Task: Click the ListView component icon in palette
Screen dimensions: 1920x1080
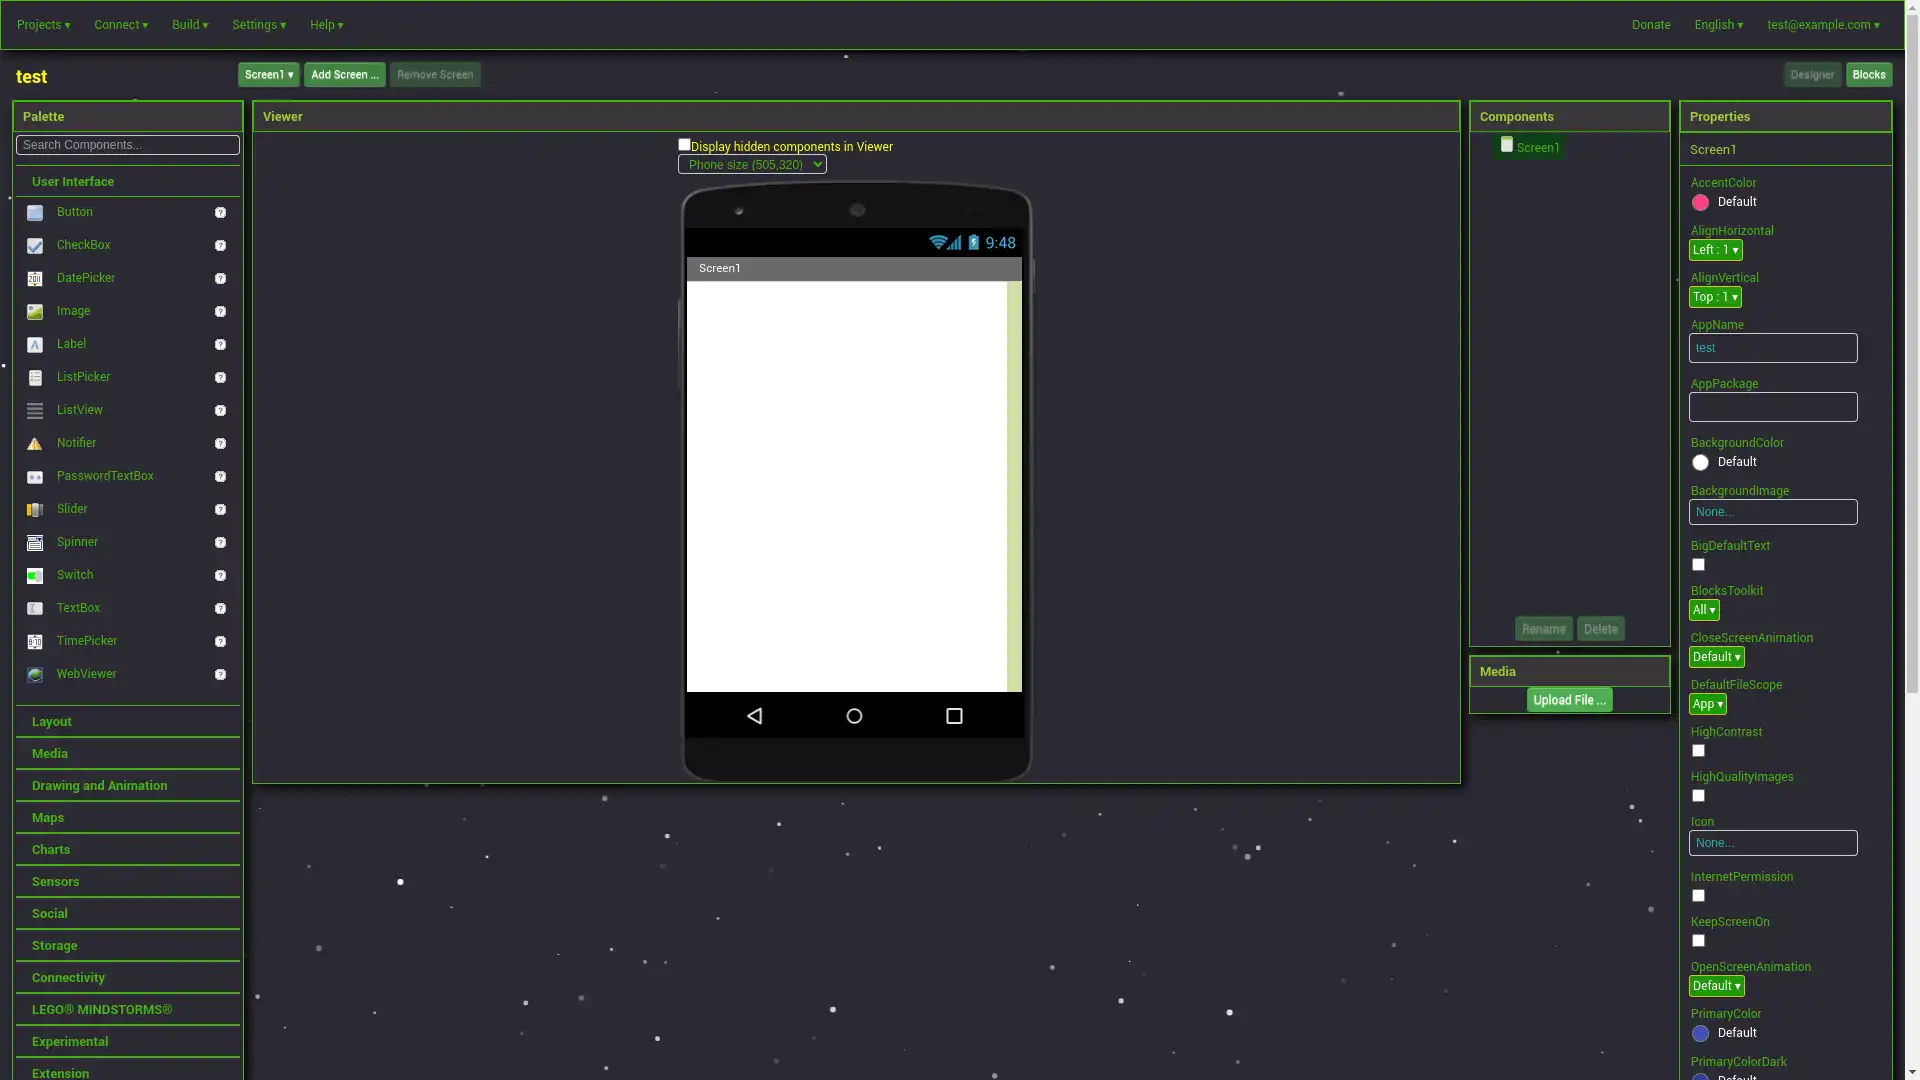Action: coord(36,410)
